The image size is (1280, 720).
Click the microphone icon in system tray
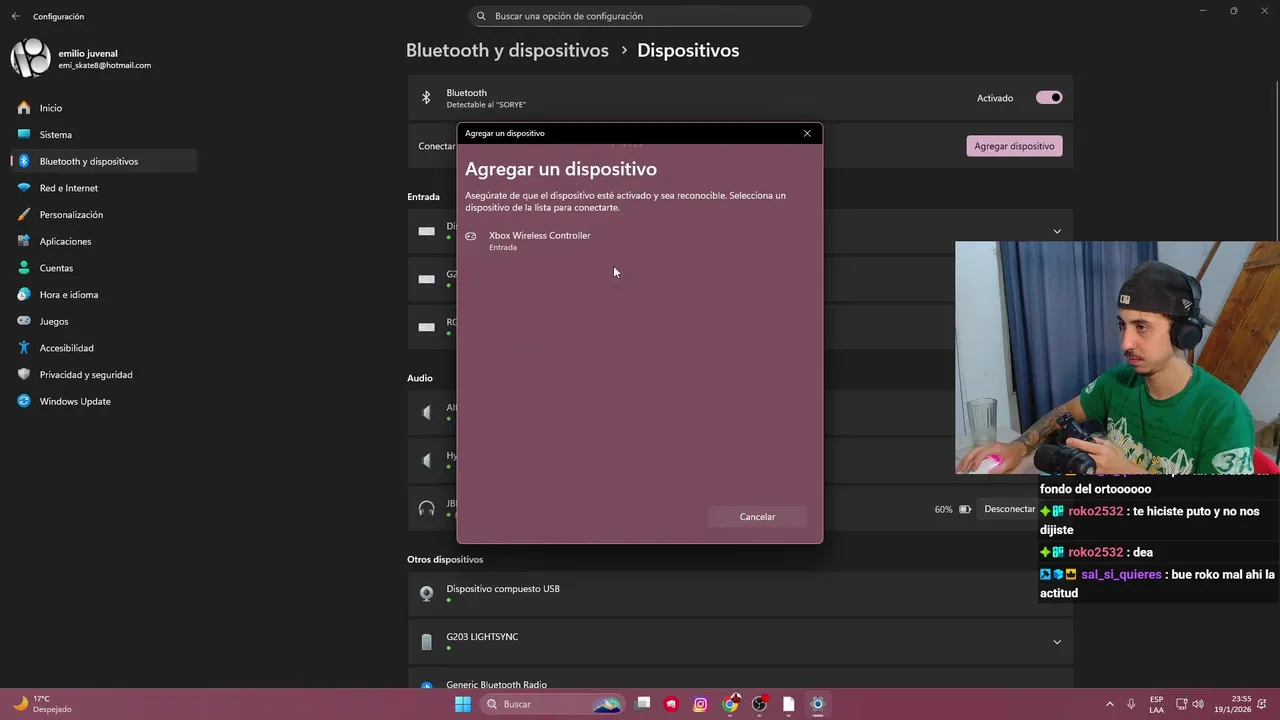pos(1131,704)
